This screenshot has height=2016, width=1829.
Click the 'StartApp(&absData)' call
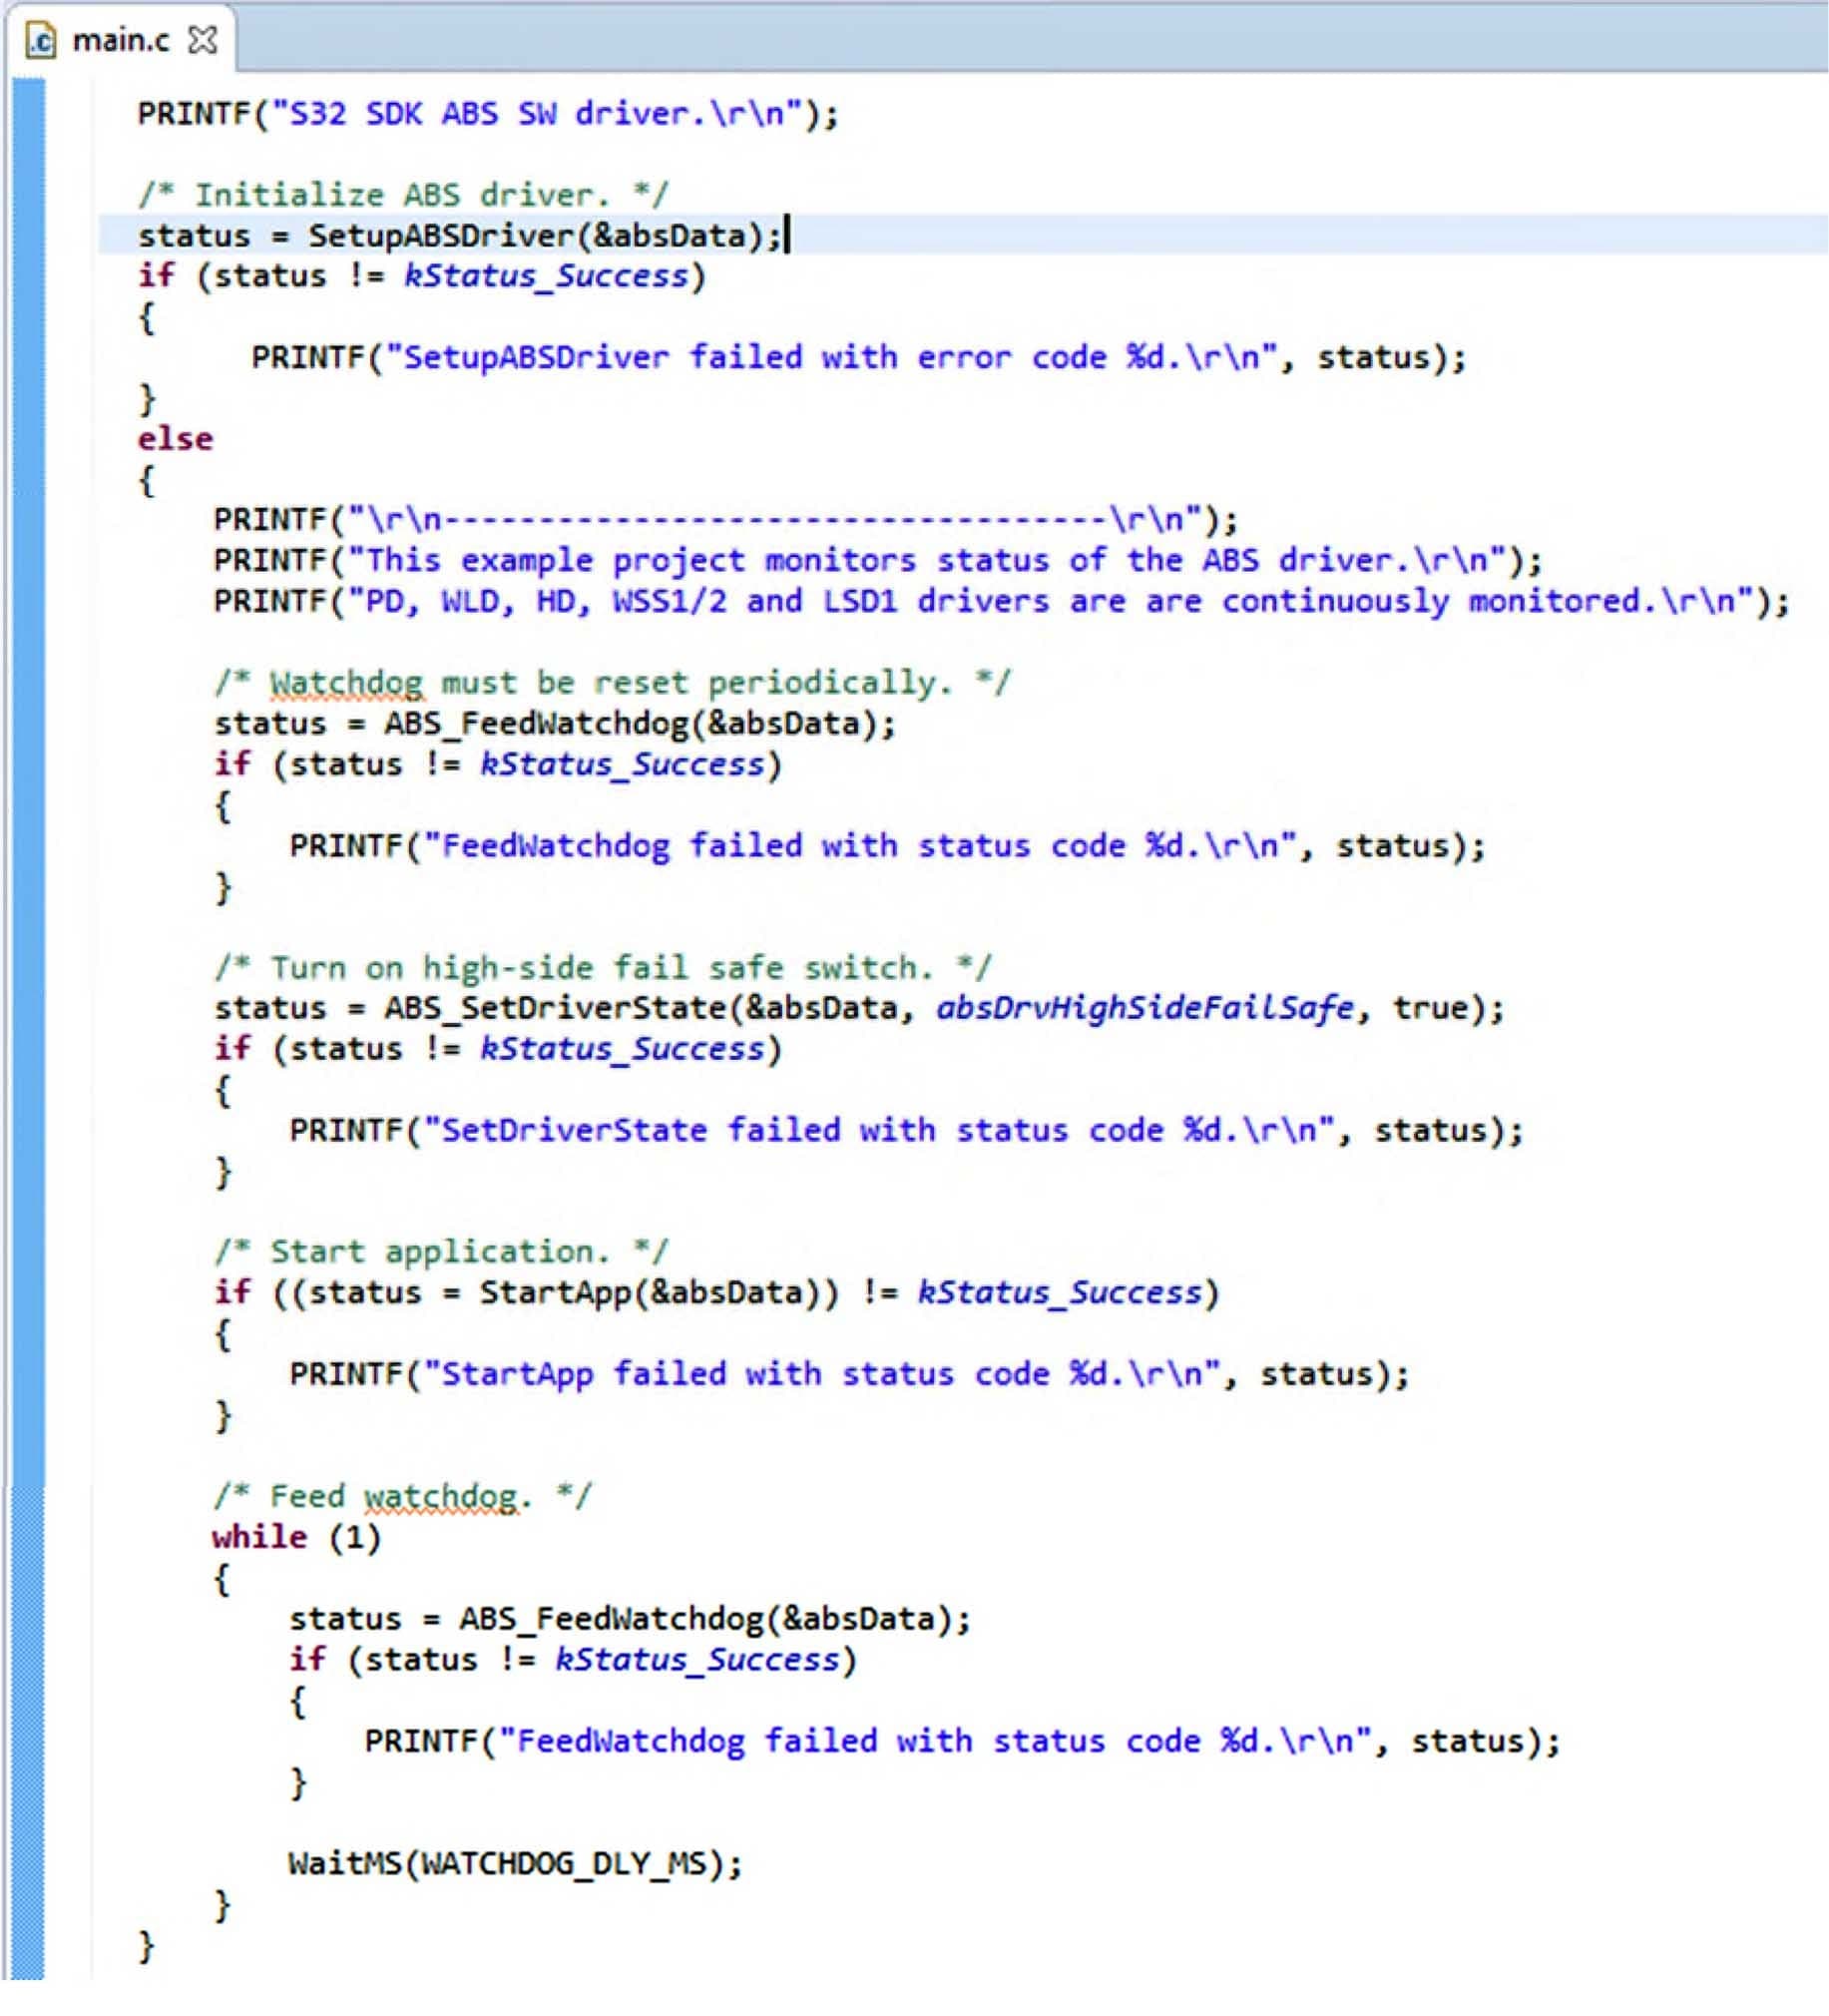pos(658,1293)
